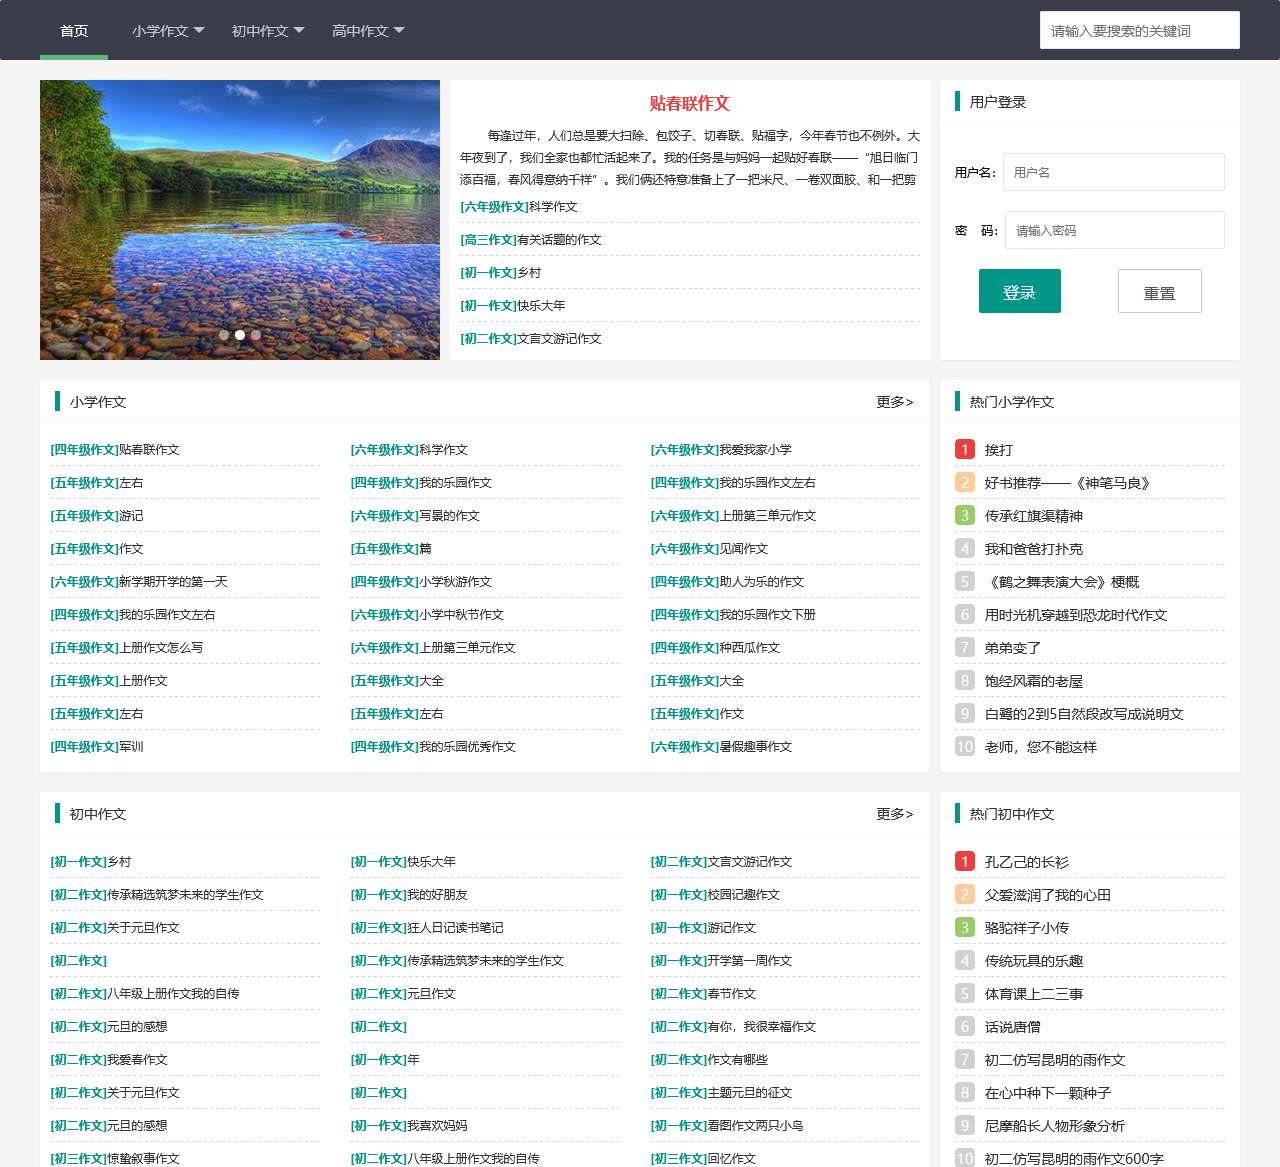Expand the 初中作文 dropdown in navigation bar
This screenshot has width=1280, height=1167.
267,31
